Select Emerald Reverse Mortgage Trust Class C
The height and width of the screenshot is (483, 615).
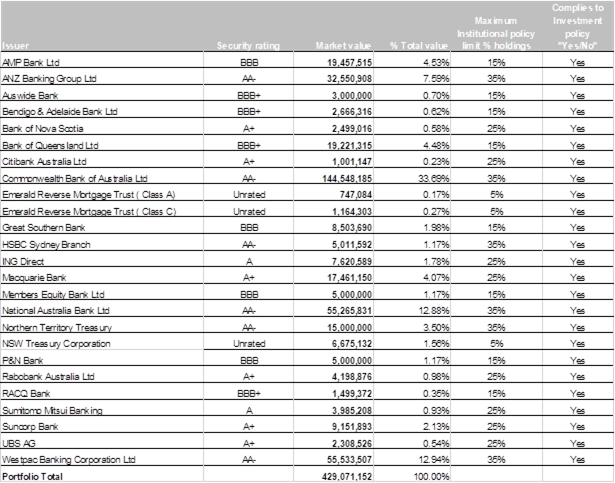89,212
